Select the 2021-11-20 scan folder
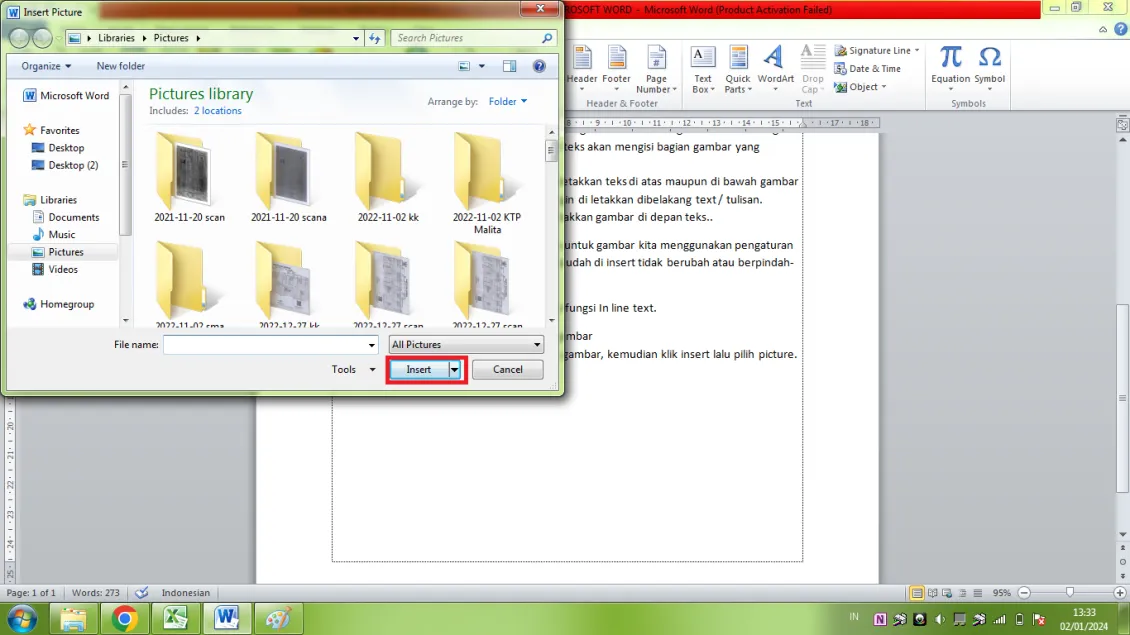 pyautogui.click(x=190, y=177)
